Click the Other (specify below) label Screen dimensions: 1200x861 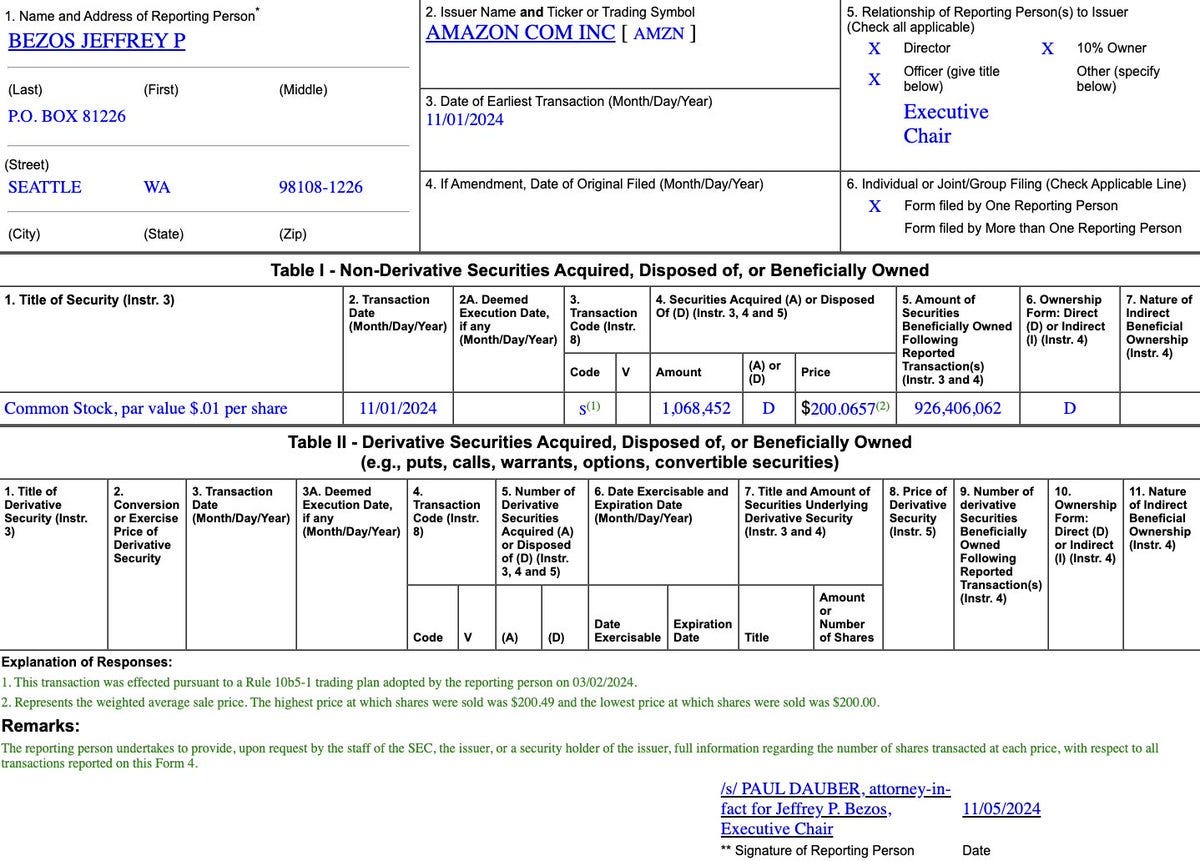coord(1118,79)
